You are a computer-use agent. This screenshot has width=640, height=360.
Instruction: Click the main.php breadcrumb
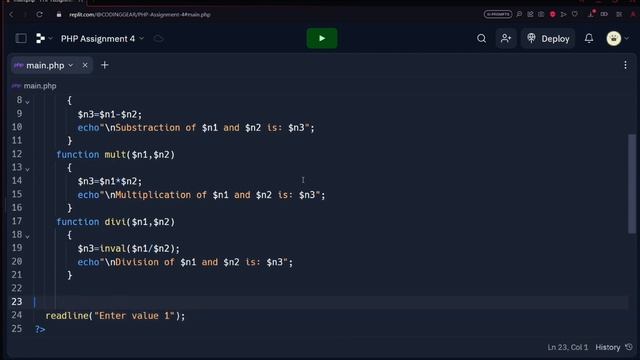click(x=40, y=86)
